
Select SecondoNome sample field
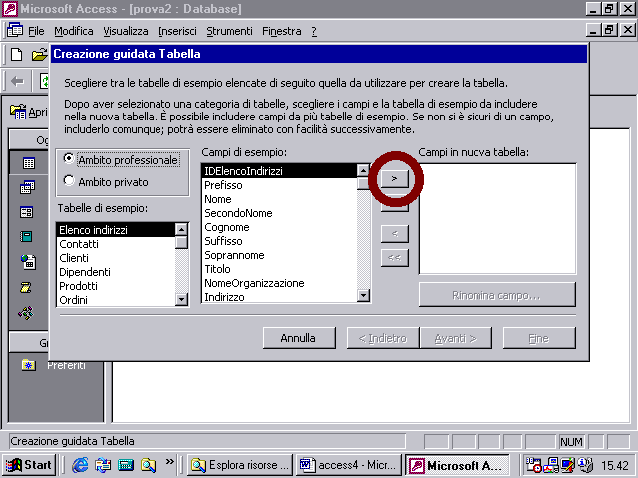[279, 213]
